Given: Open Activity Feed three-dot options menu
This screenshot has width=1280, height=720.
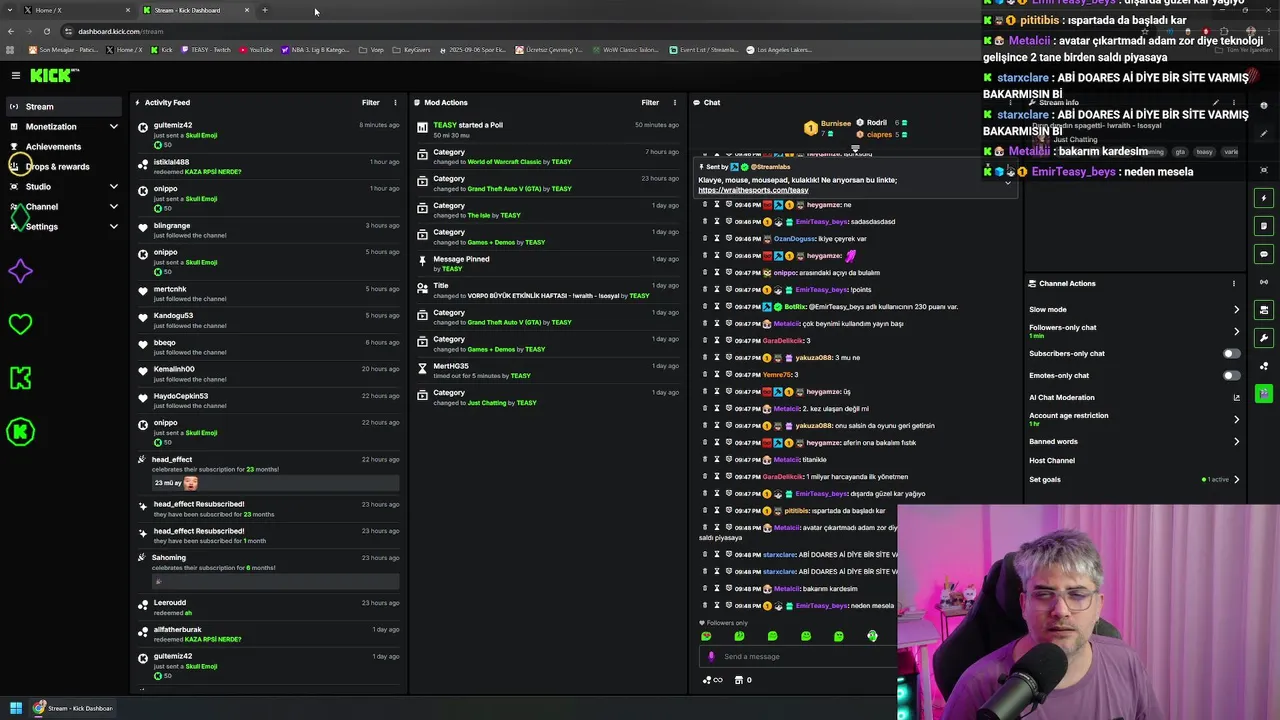Looking at the screenshot, I should click(395, 102).
